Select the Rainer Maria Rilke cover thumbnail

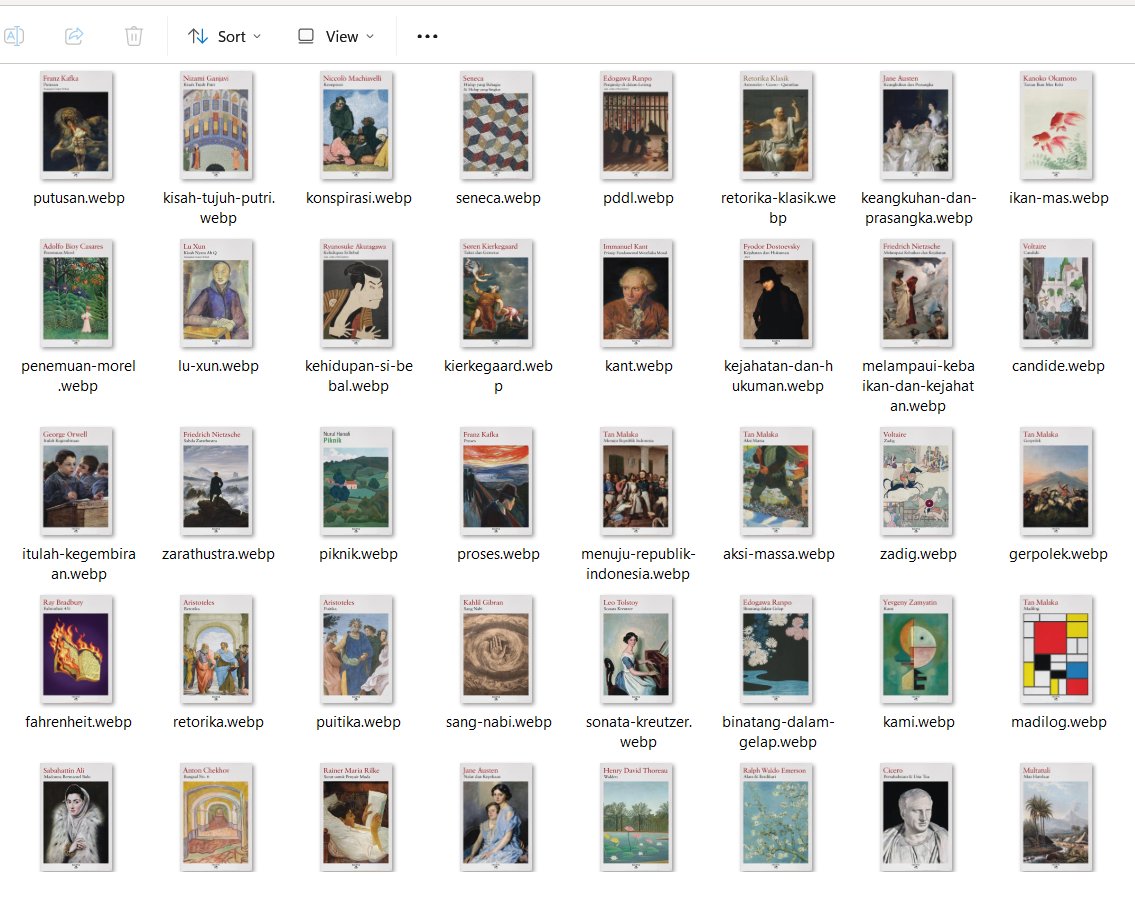point(358,818)
